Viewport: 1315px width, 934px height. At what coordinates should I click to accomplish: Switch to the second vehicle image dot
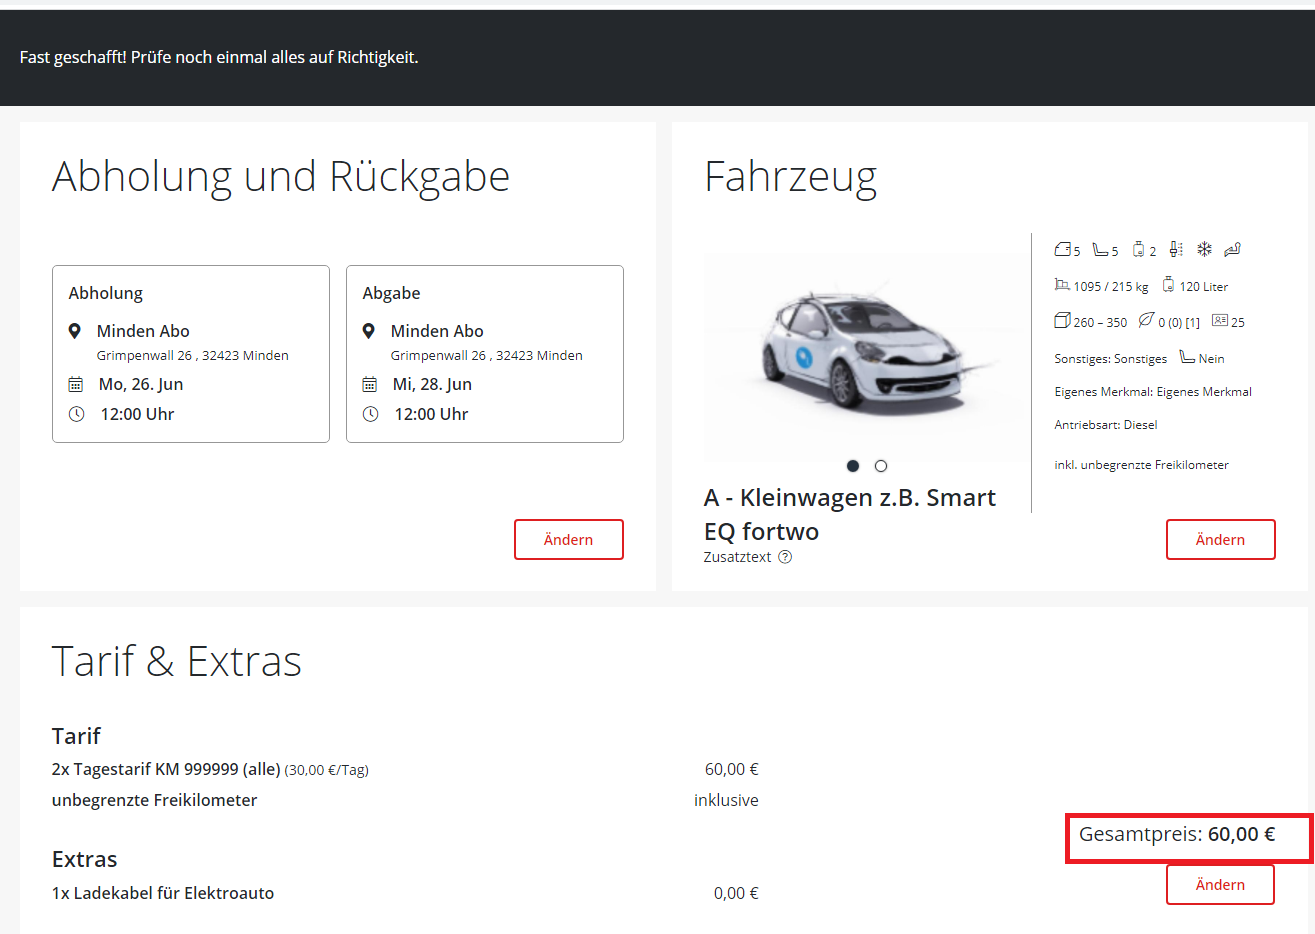881,466
